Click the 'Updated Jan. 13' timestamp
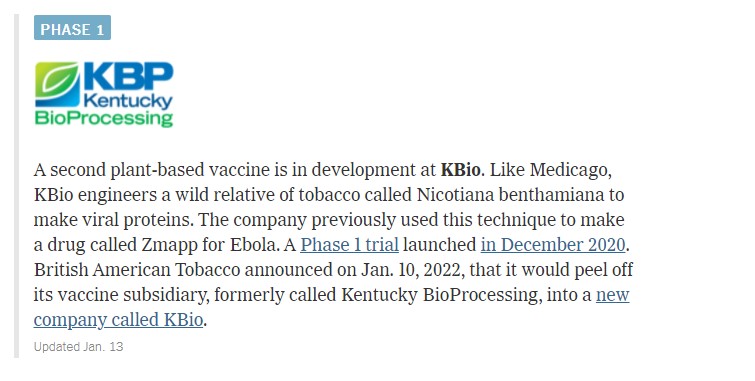Image resolution: width=755 pixels, height=381 pixels. coord(78,347)
